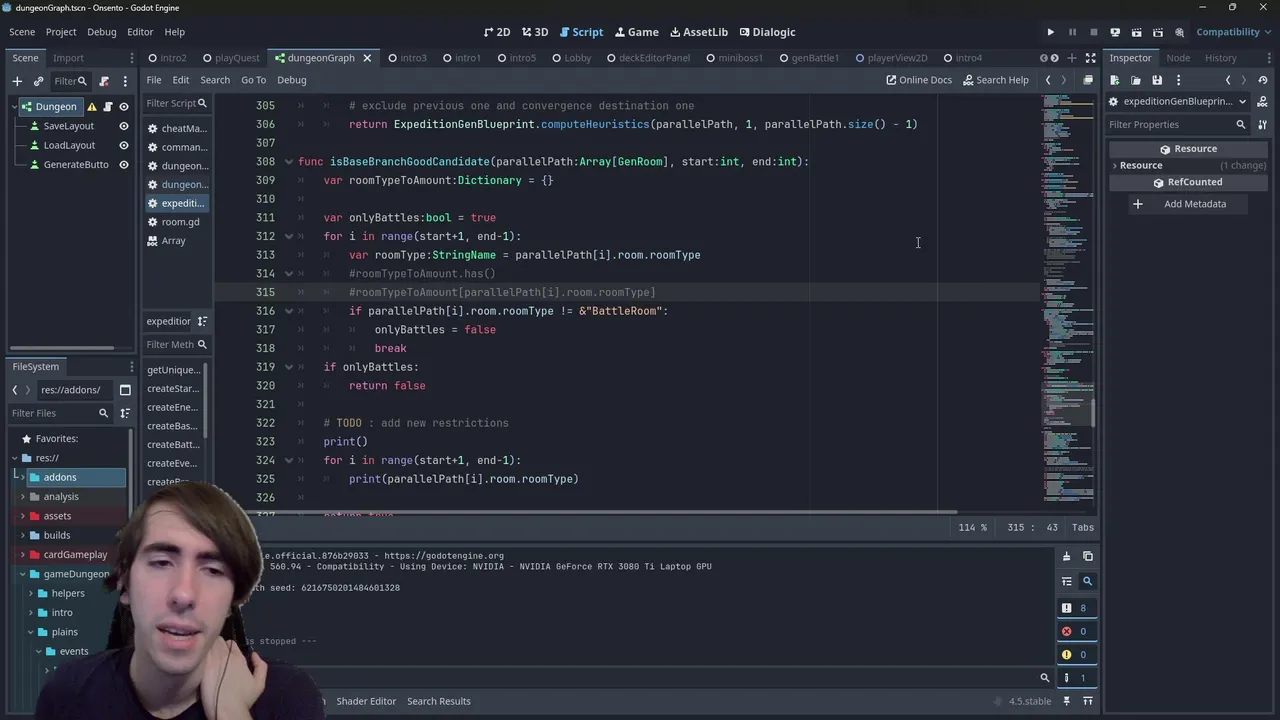Open the AssetLib workspace
This screenshot has height=720, width=1280.
[x=698, y=32]
